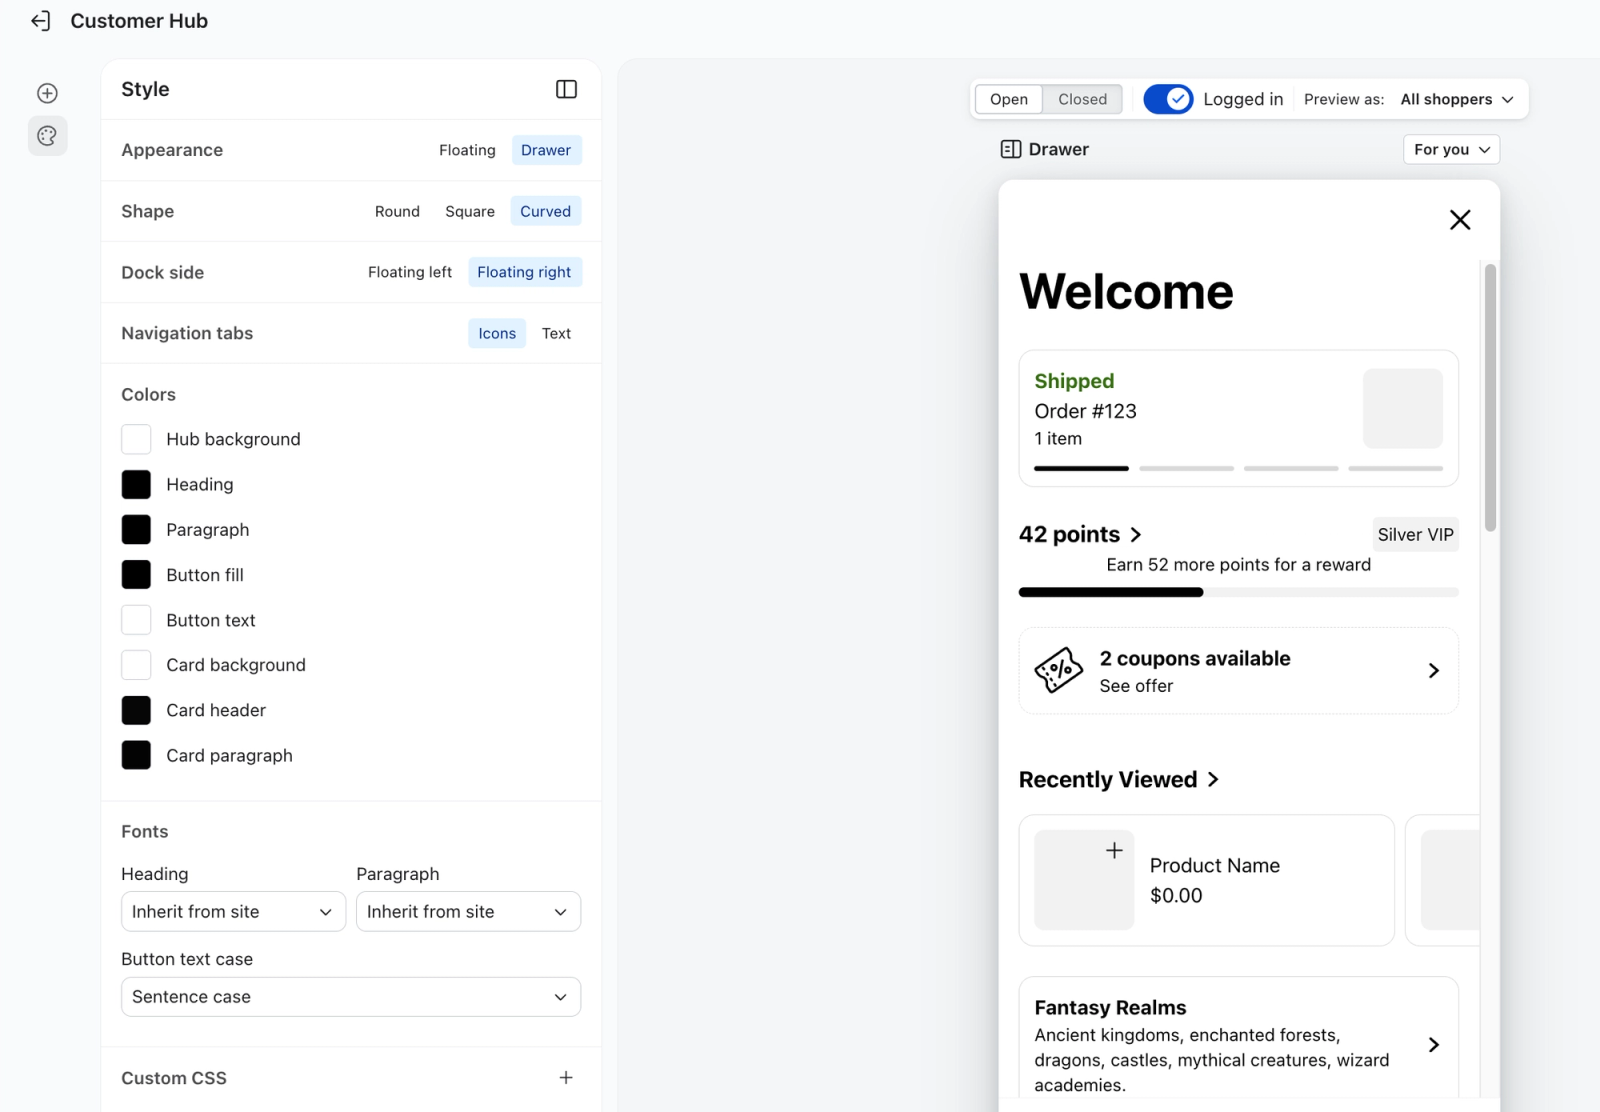The image size is (1600, 1112).
Task: Set Dock side to Floating left
Action: pyautogui.click(x=410, y=272)
